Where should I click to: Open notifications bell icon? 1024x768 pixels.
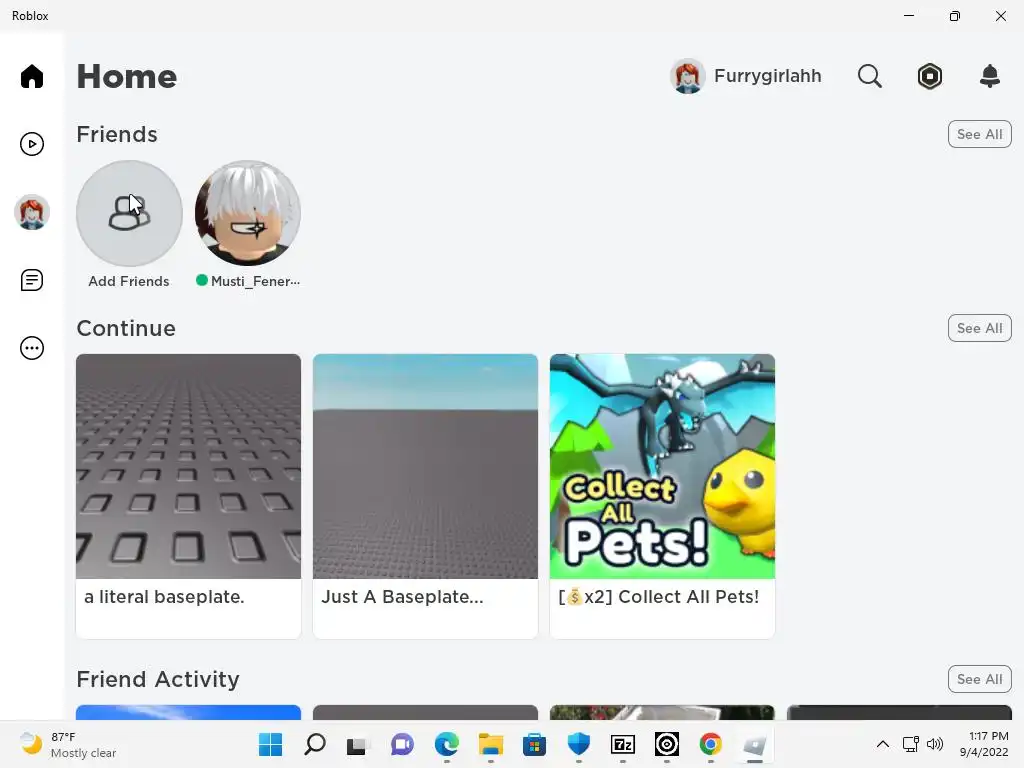click(x=990, y=76)
